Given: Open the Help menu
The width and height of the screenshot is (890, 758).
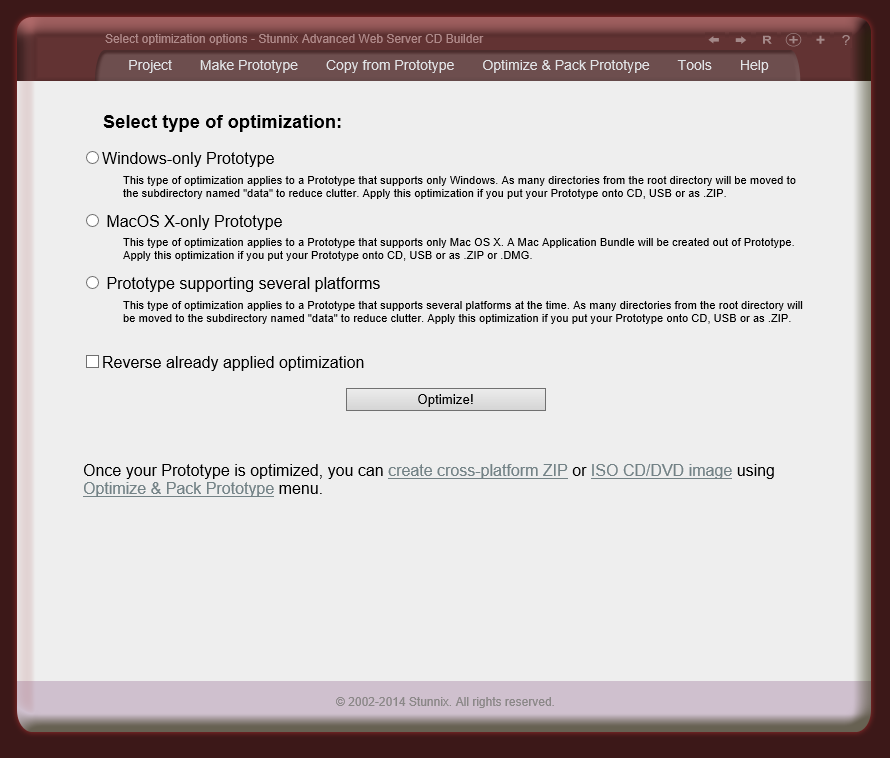Looking at the screenshot, I should [x=753, y=65].
